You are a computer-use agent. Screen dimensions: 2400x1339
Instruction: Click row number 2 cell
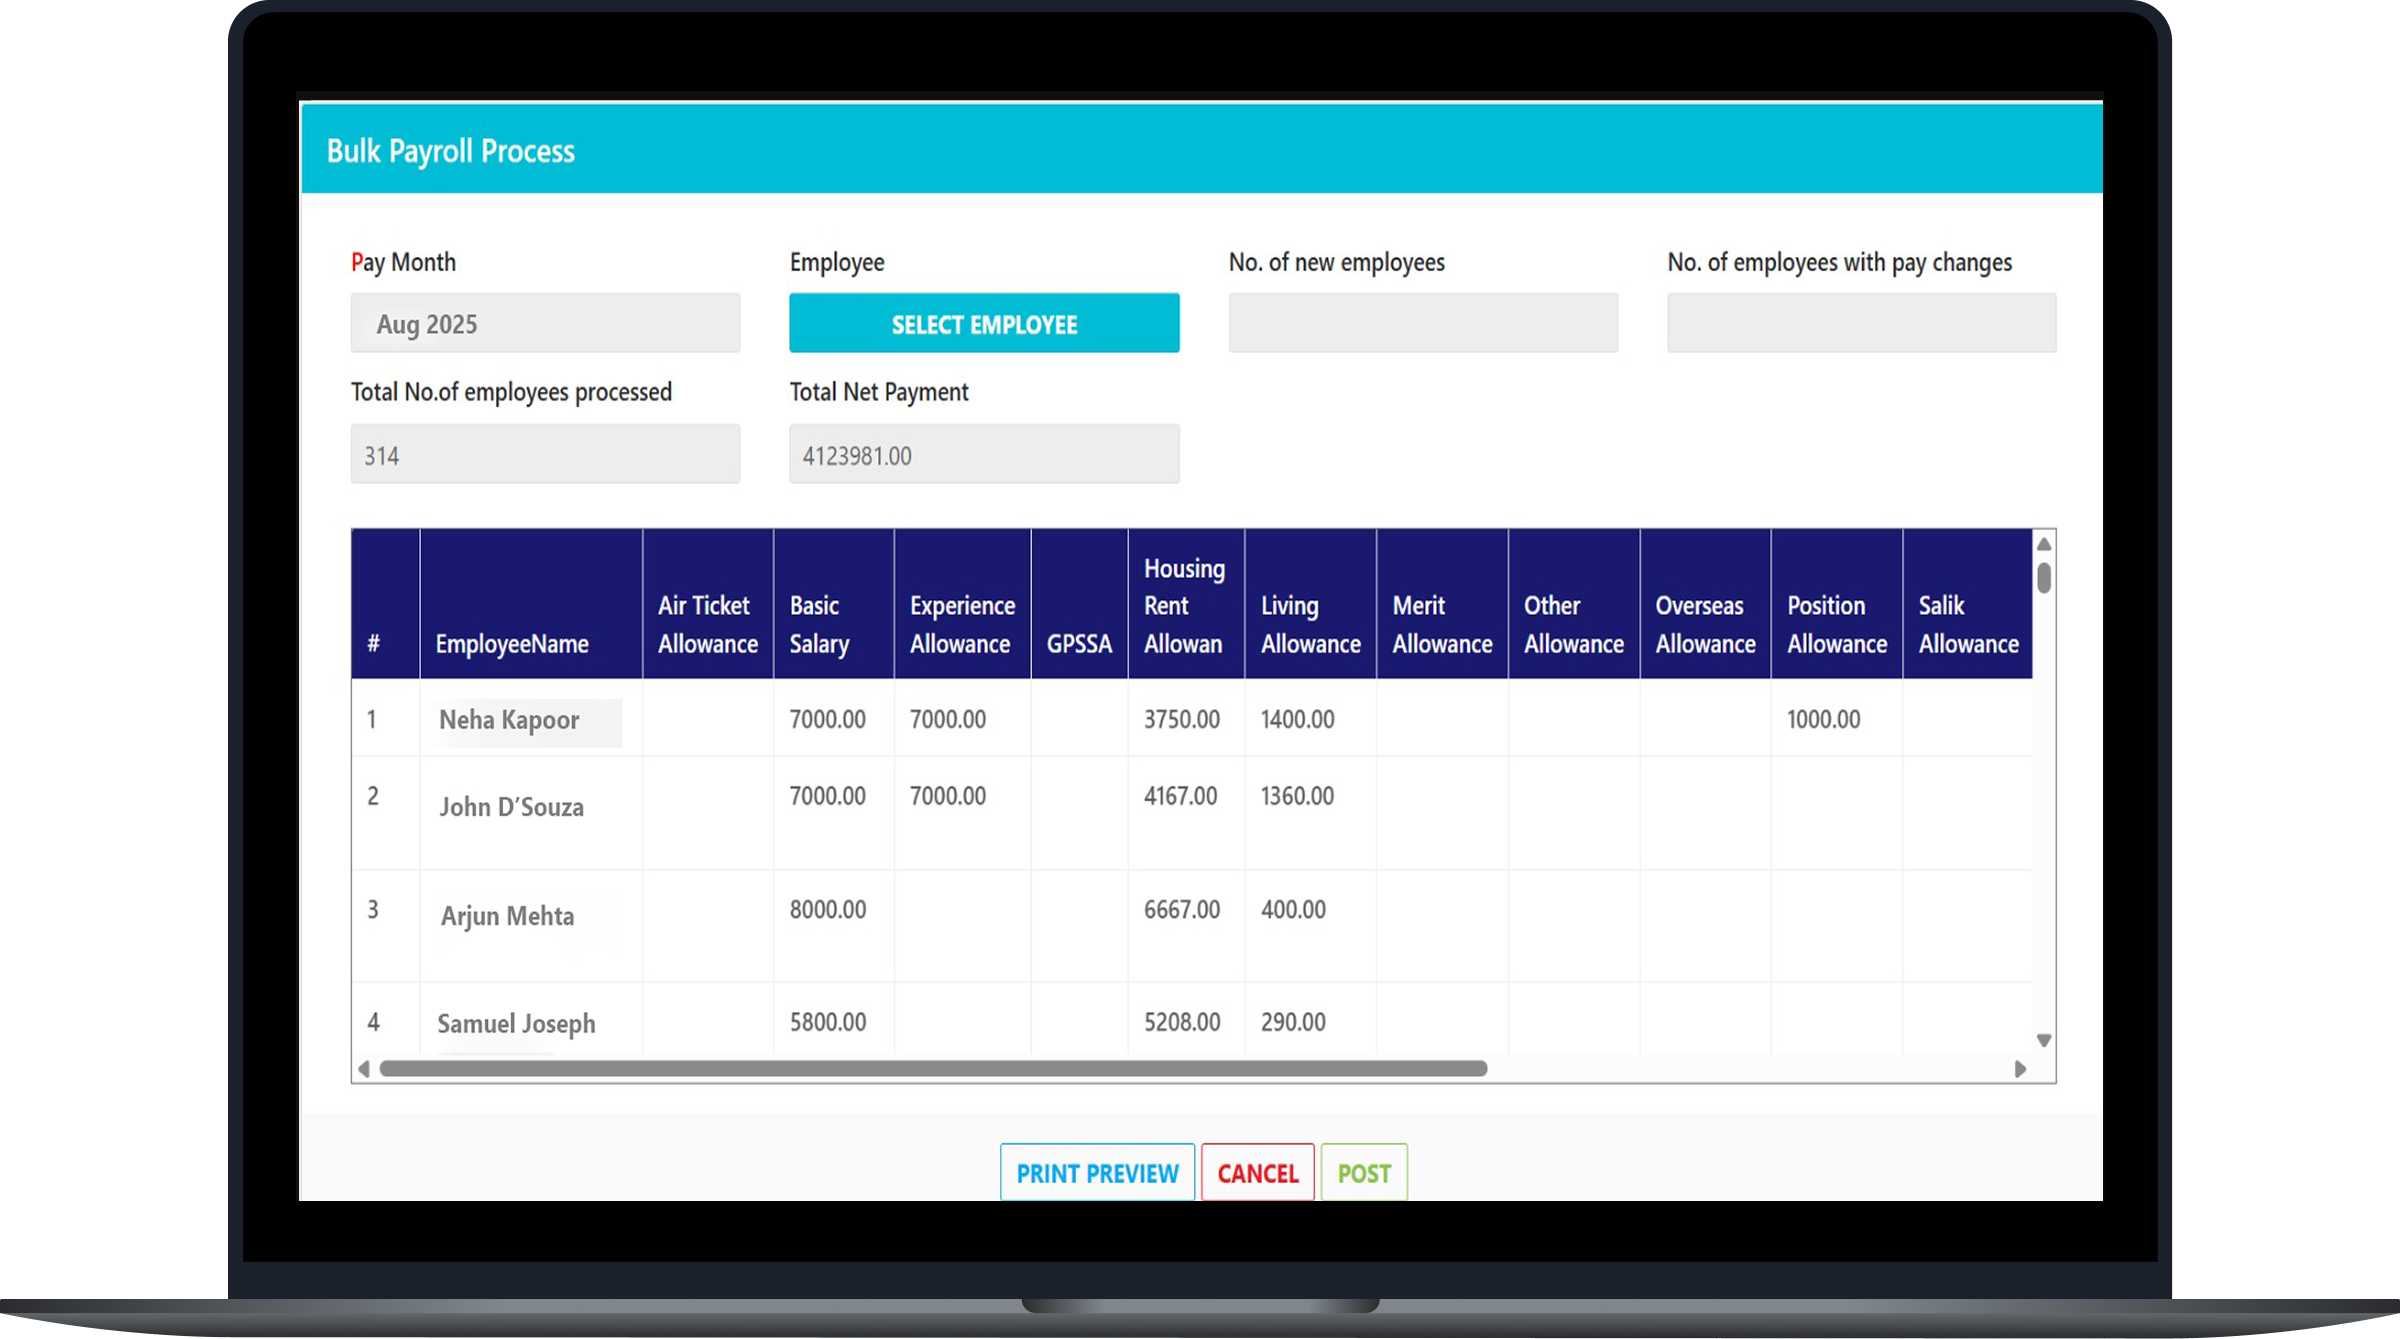[x=386, y=813]
